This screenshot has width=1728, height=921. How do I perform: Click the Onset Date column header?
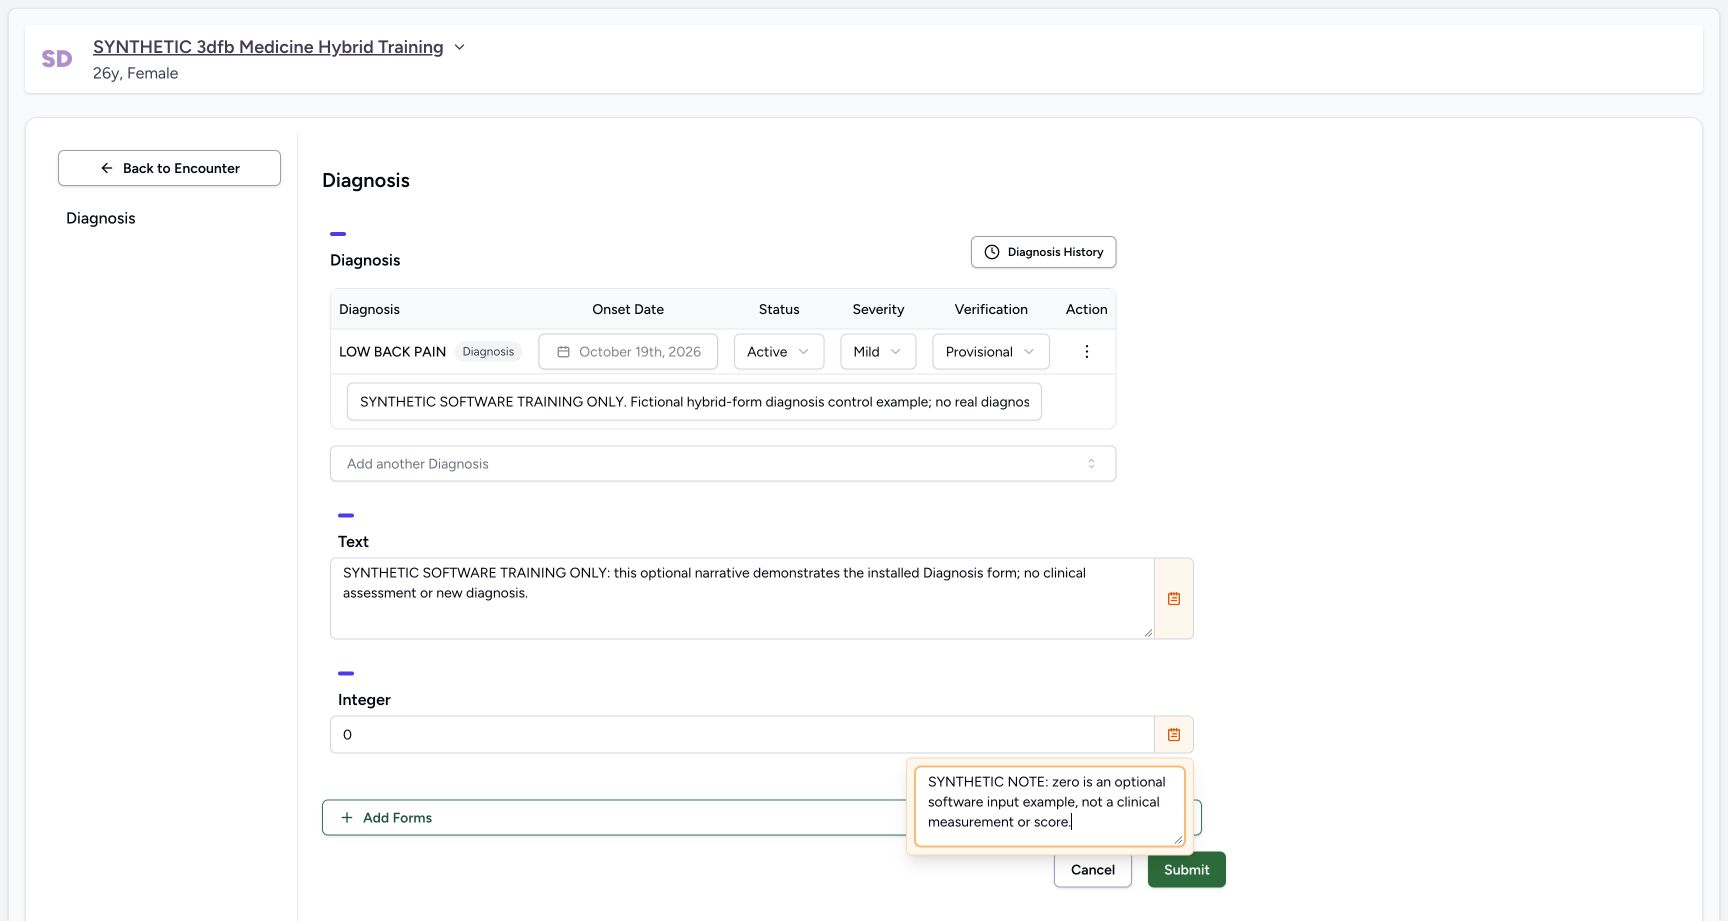click(x=628, y=309)
